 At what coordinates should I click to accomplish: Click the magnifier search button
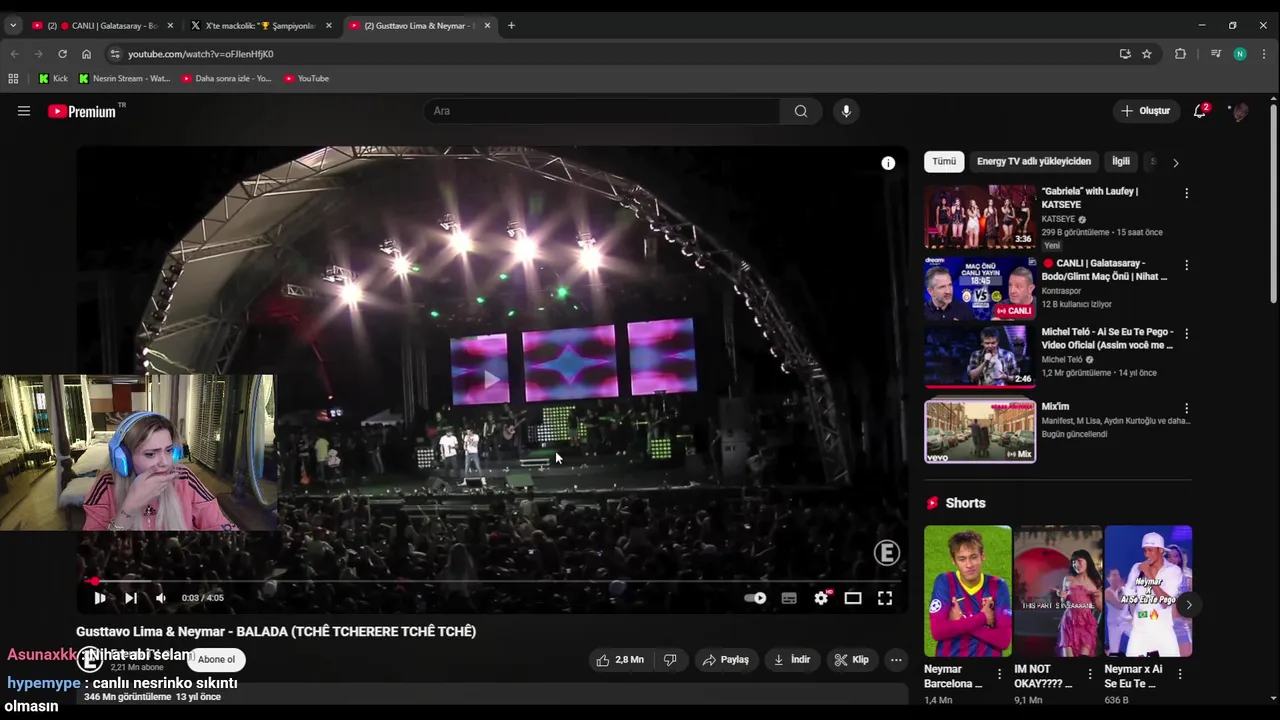(801, 111)
